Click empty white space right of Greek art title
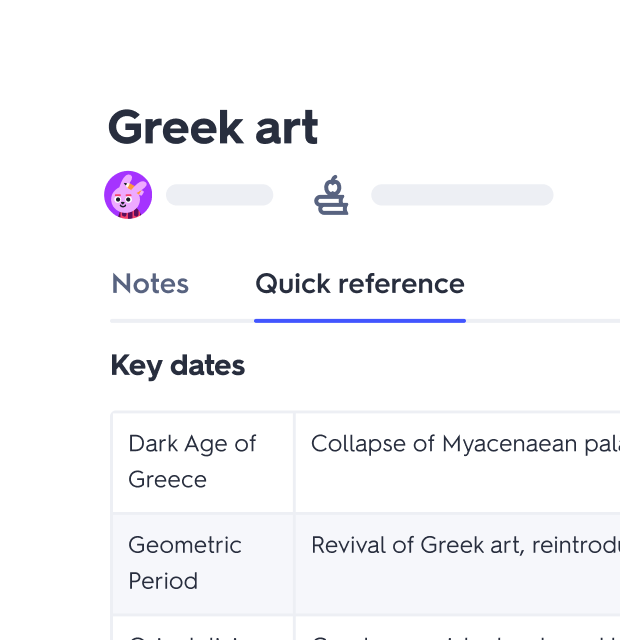 (x=470, y=128)
